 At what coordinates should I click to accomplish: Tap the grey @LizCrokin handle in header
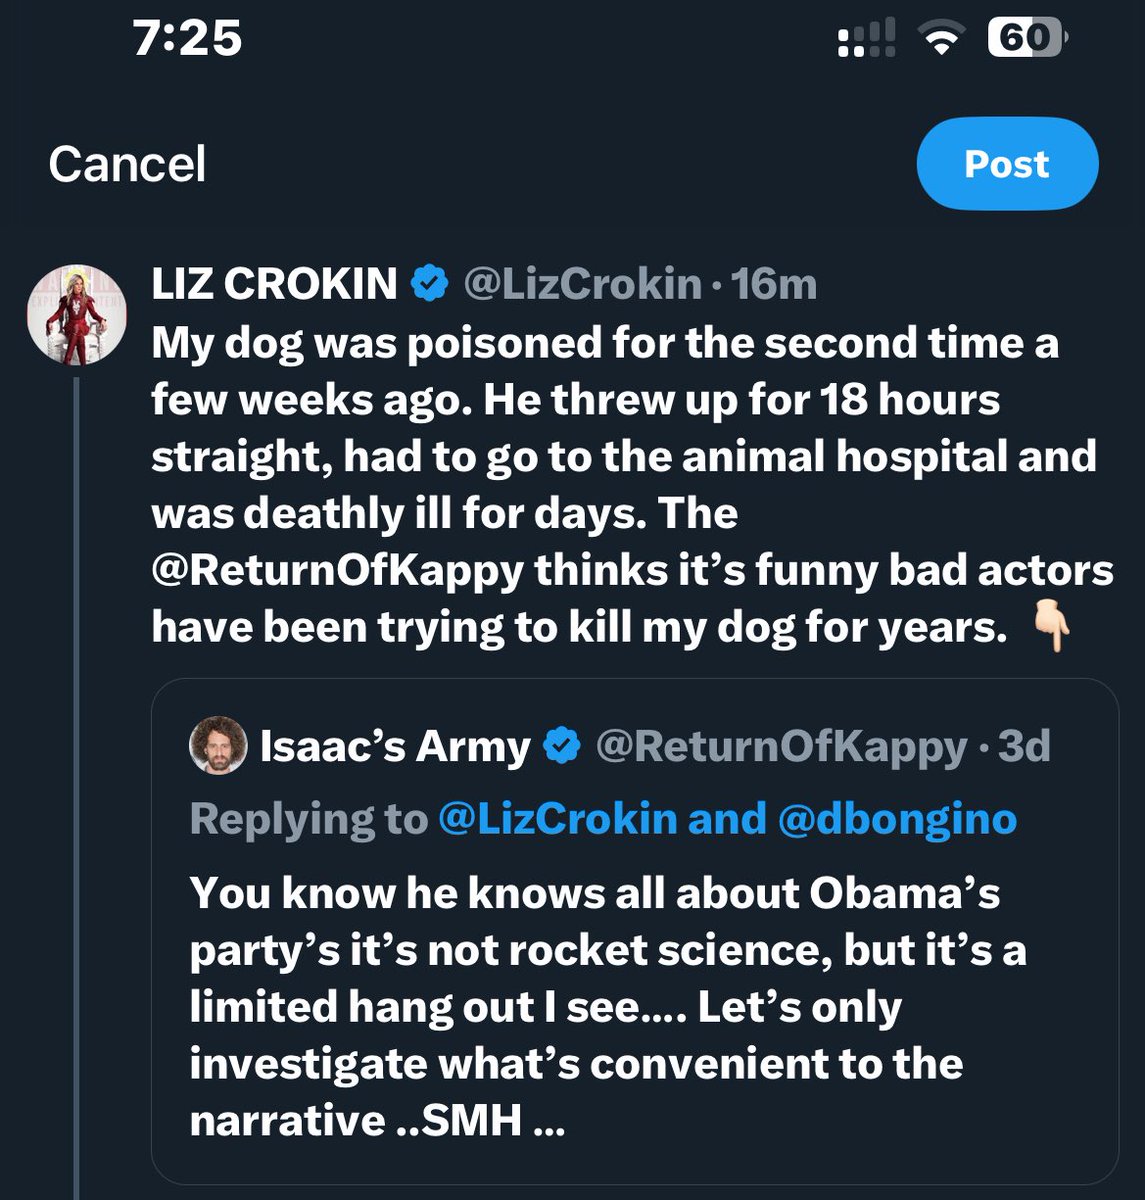(x=582, y=284)
